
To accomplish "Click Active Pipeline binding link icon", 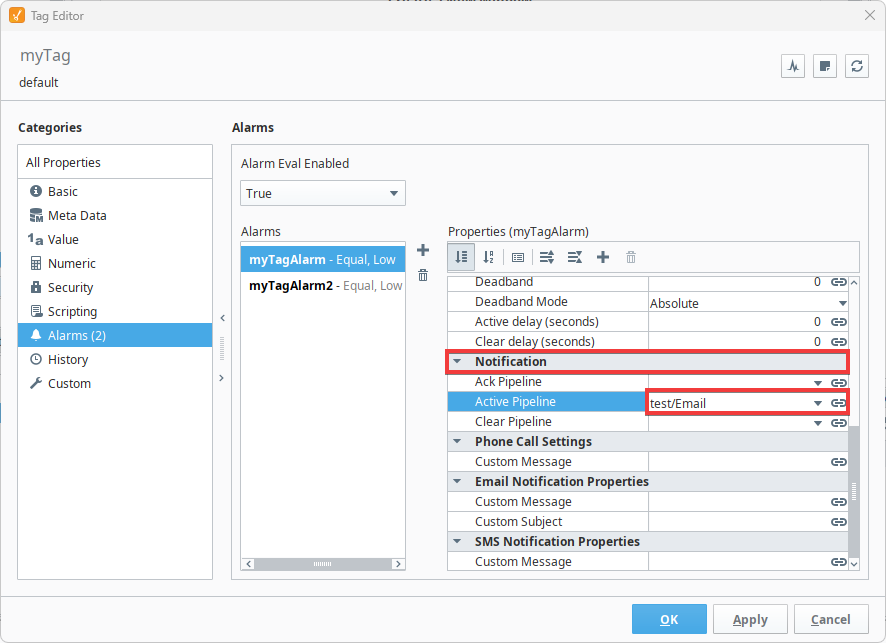I will pyautogui.click(x=839, y=403).
